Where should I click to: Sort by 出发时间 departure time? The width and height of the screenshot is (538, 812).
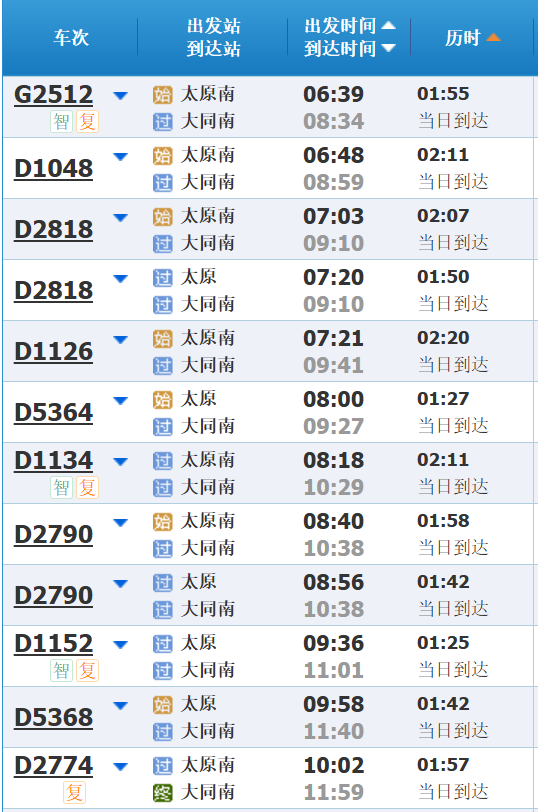pos(350,25)
